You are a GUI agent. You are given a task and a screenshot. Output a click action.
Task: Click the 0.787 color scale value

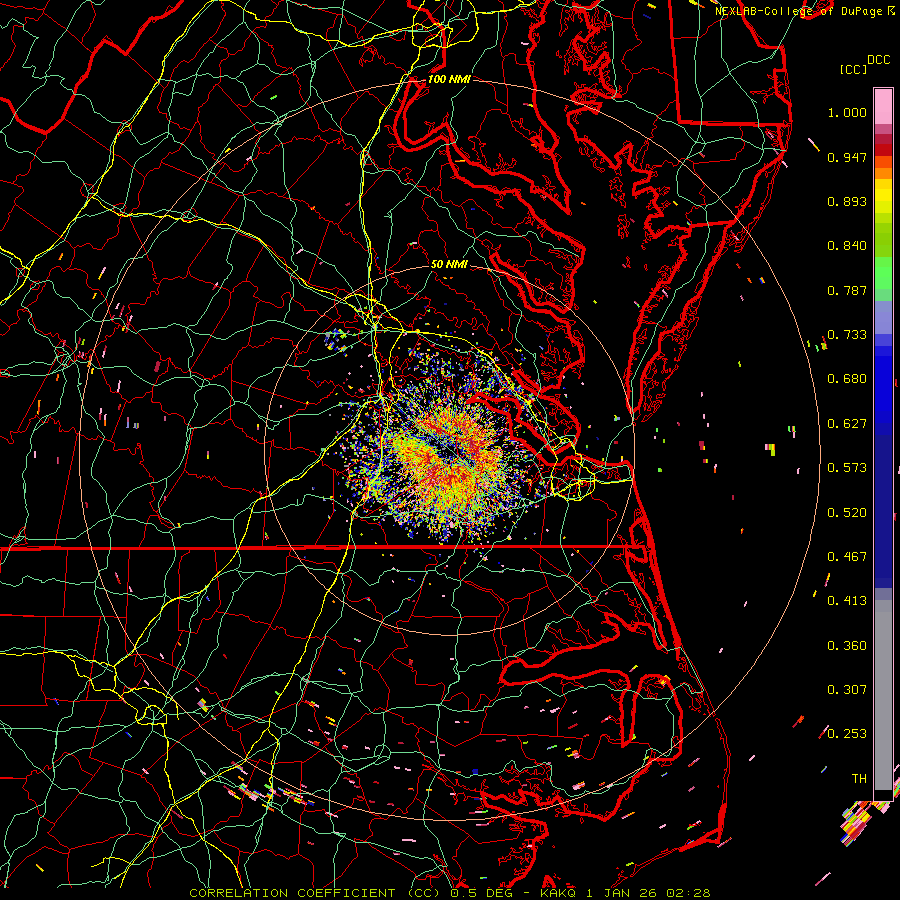847,290
